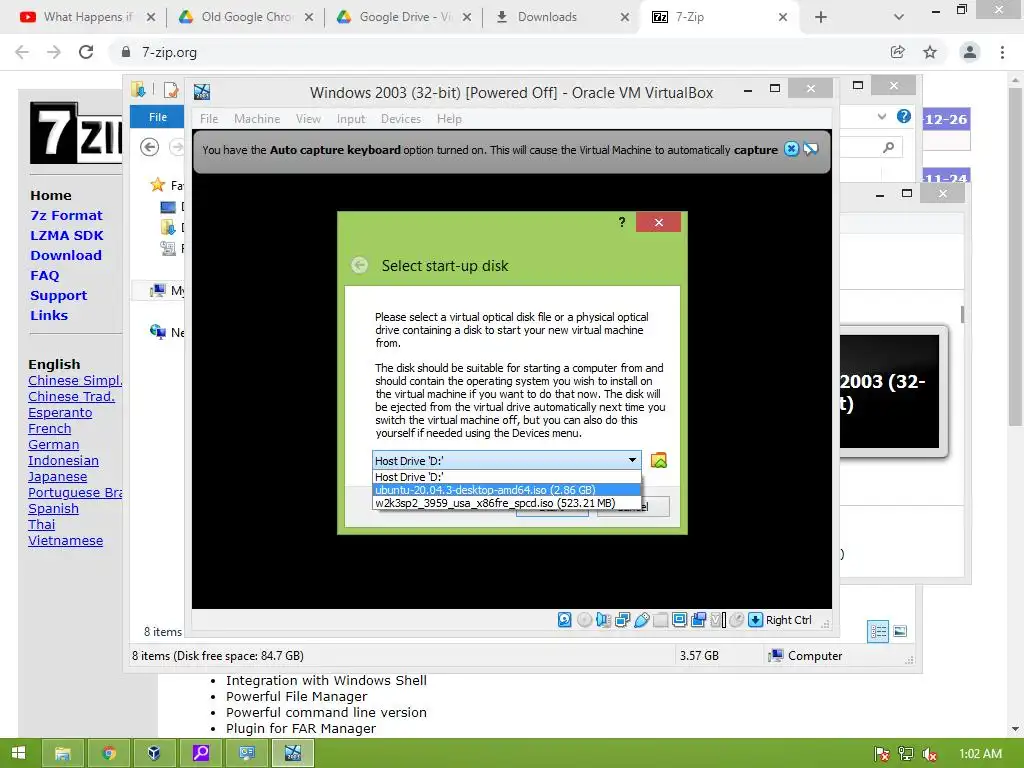This screenshot has height=768, width=1024.
Task: Click VirtualBox Manager cube taskbar icon
Action: 154,754
